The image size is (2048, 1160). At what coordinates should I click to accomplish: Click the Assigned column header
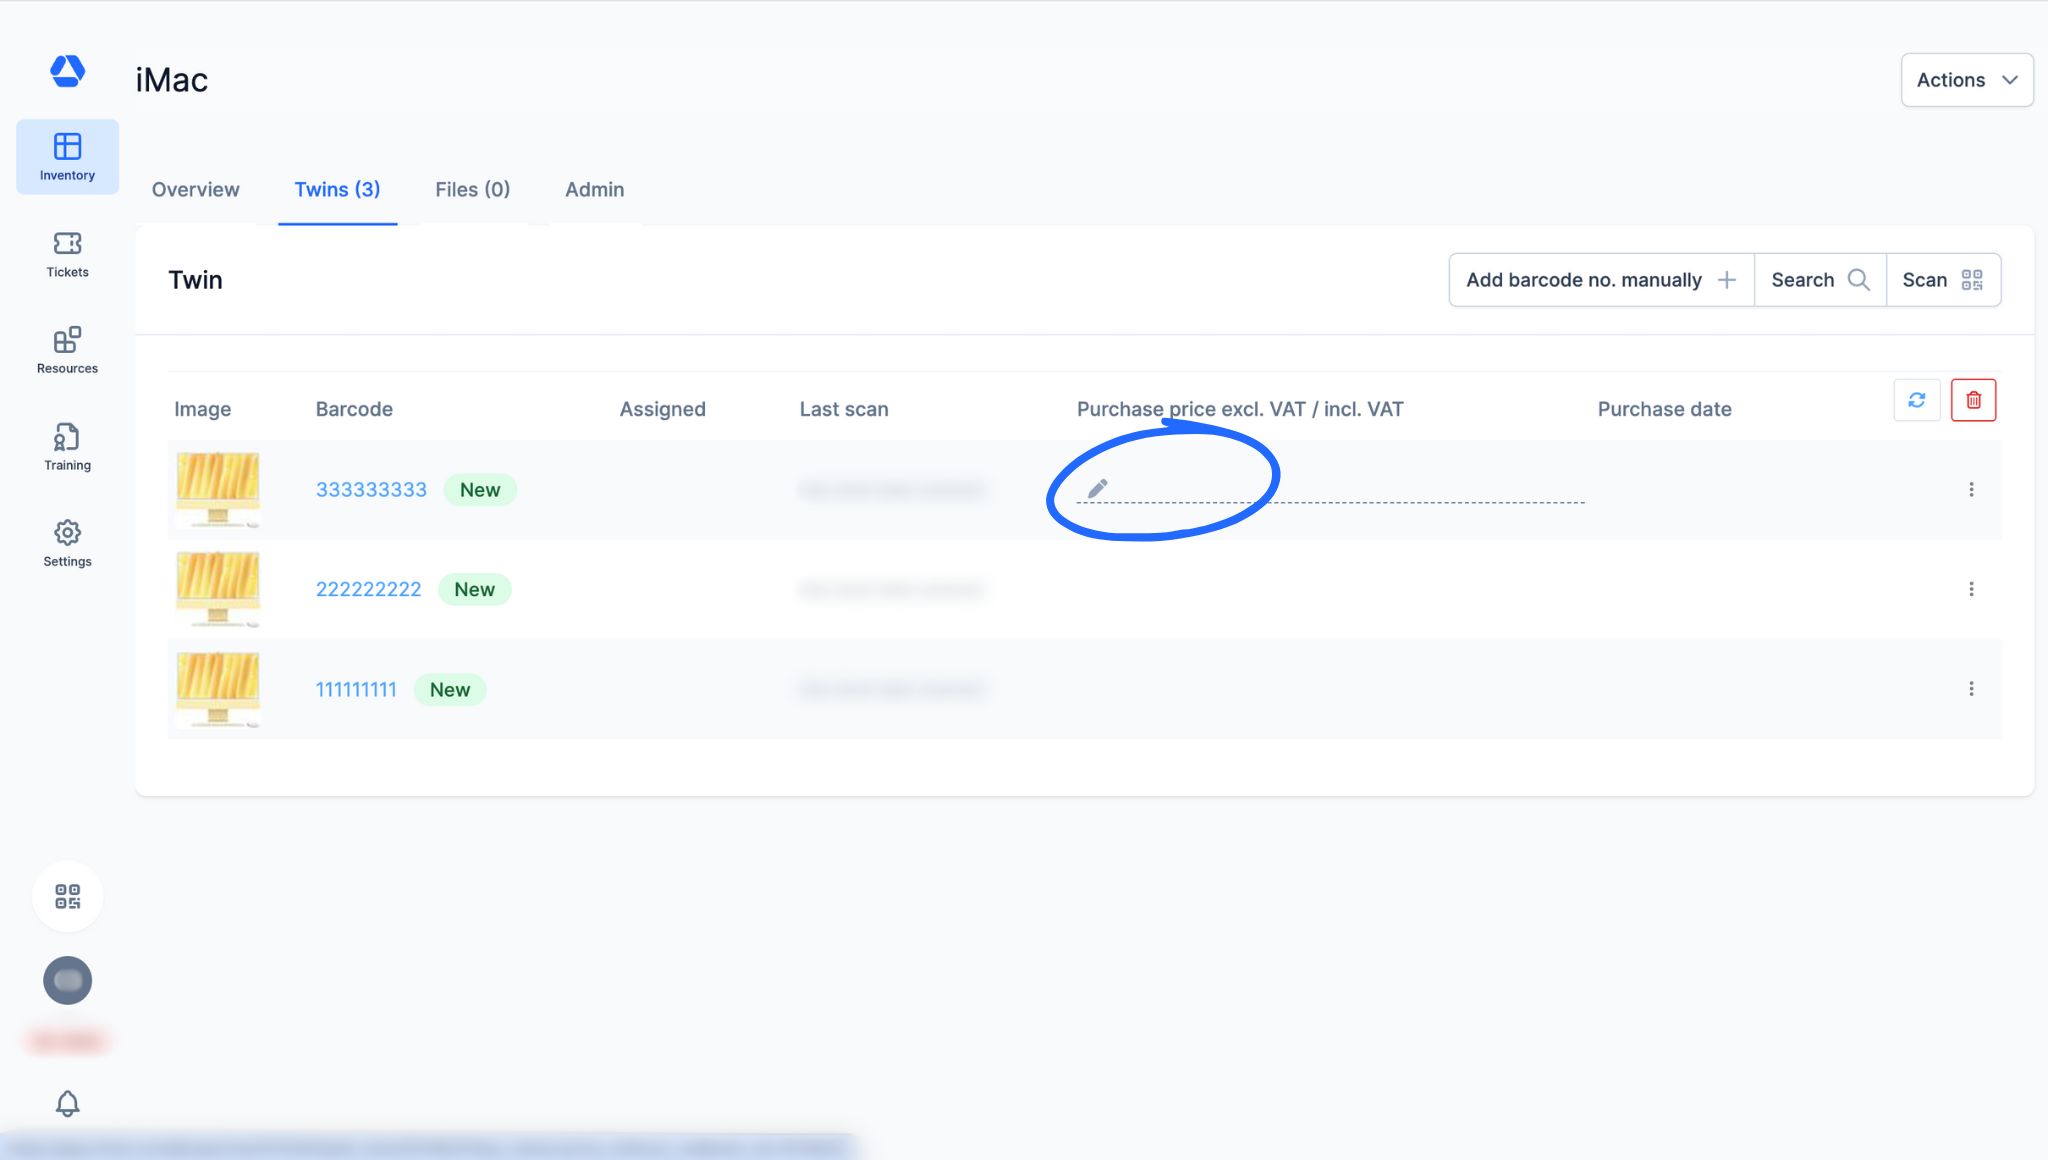[x=662, y=409]
